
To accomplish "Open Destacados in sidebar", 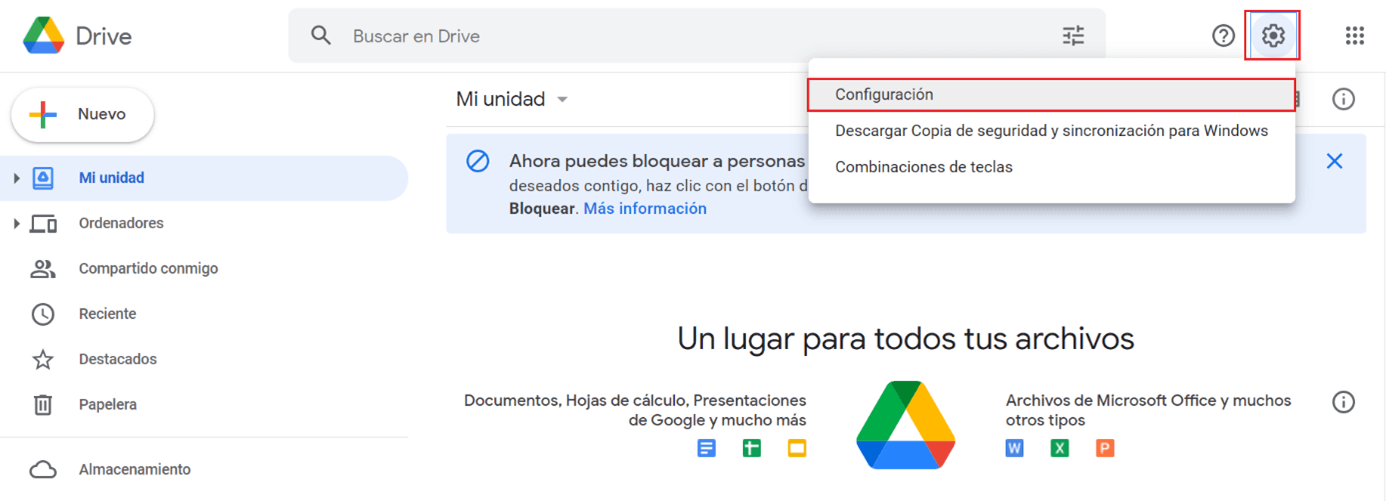I will 204,359.
